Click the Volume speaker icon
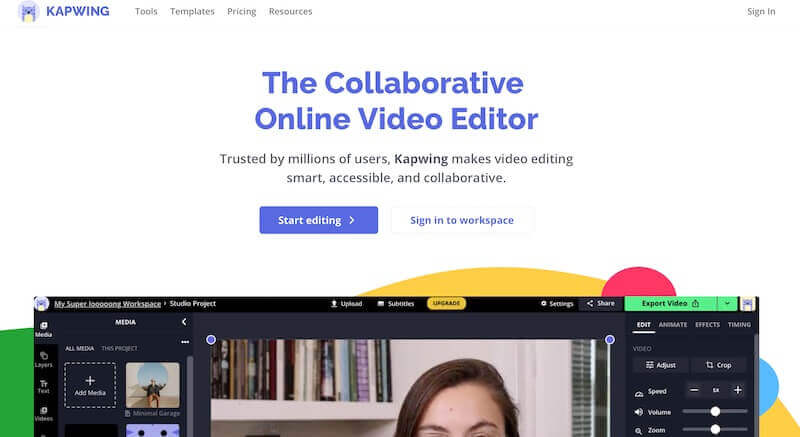 [x=639, y=412]
